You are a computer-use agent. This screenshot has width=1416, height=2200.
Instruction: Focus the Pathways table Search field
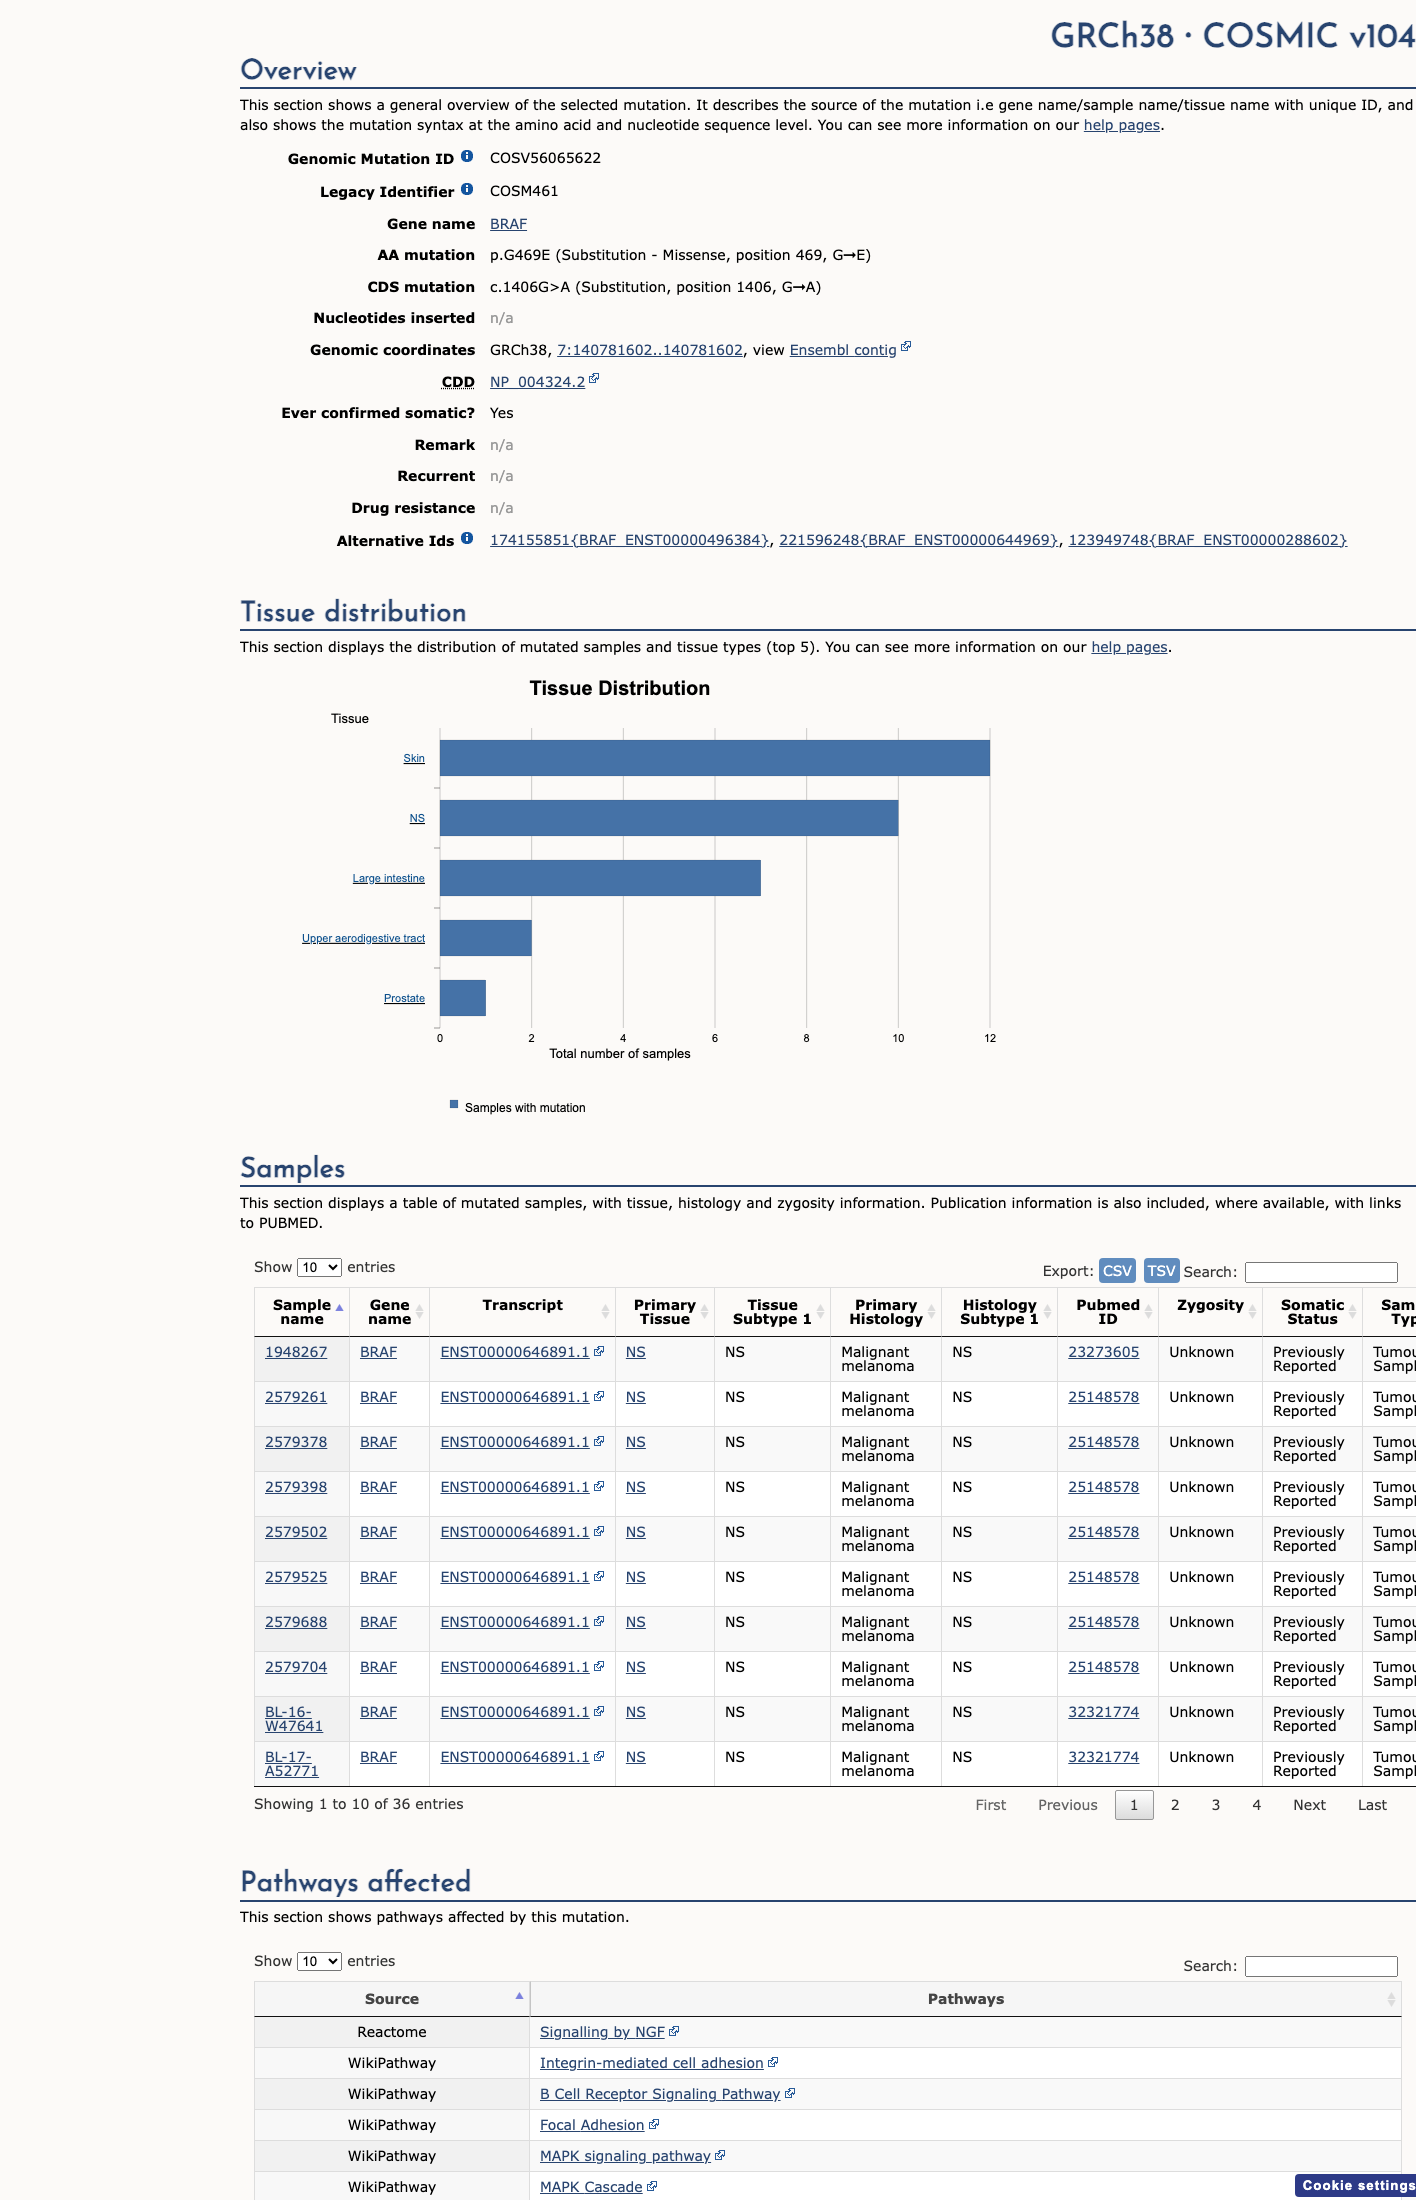coord(1321,1966)
